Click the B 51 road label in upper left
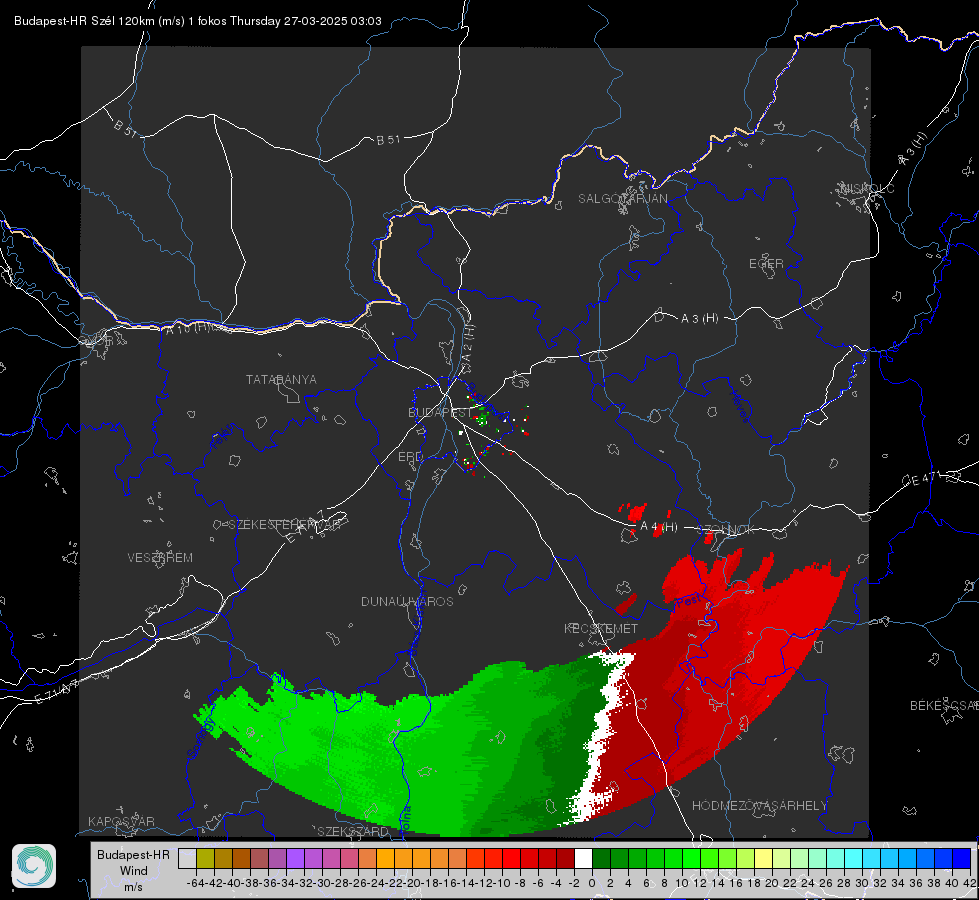The width and height of the screenshot is (979, 900). coord(125,128)
